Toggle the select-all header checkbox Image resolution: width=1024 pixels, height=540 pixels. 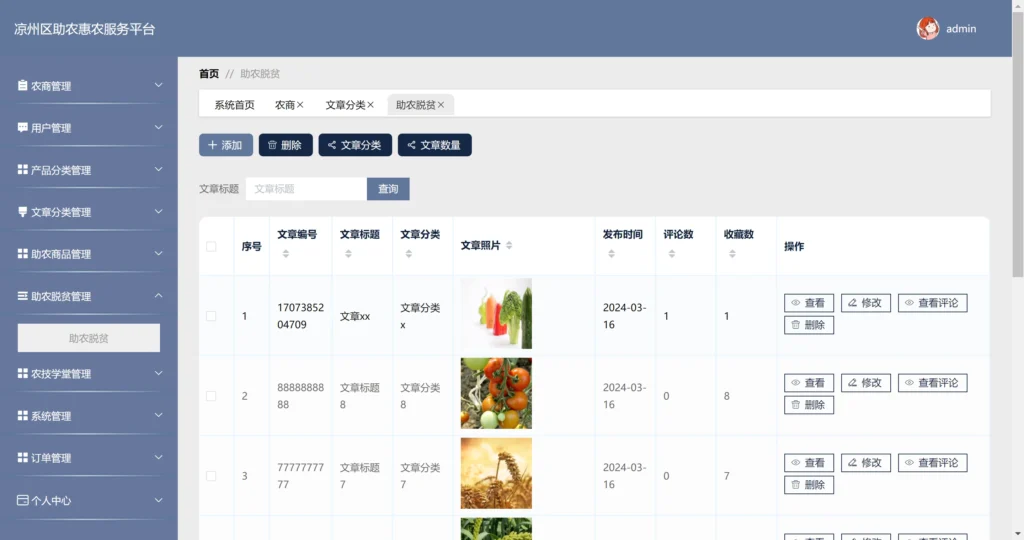(211, 246)
